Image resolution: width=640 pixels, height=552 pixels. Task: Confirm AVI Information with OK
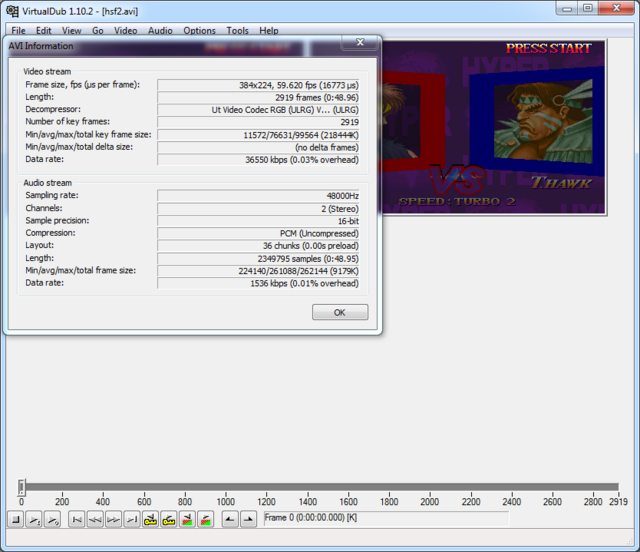(x=340, y=312)
